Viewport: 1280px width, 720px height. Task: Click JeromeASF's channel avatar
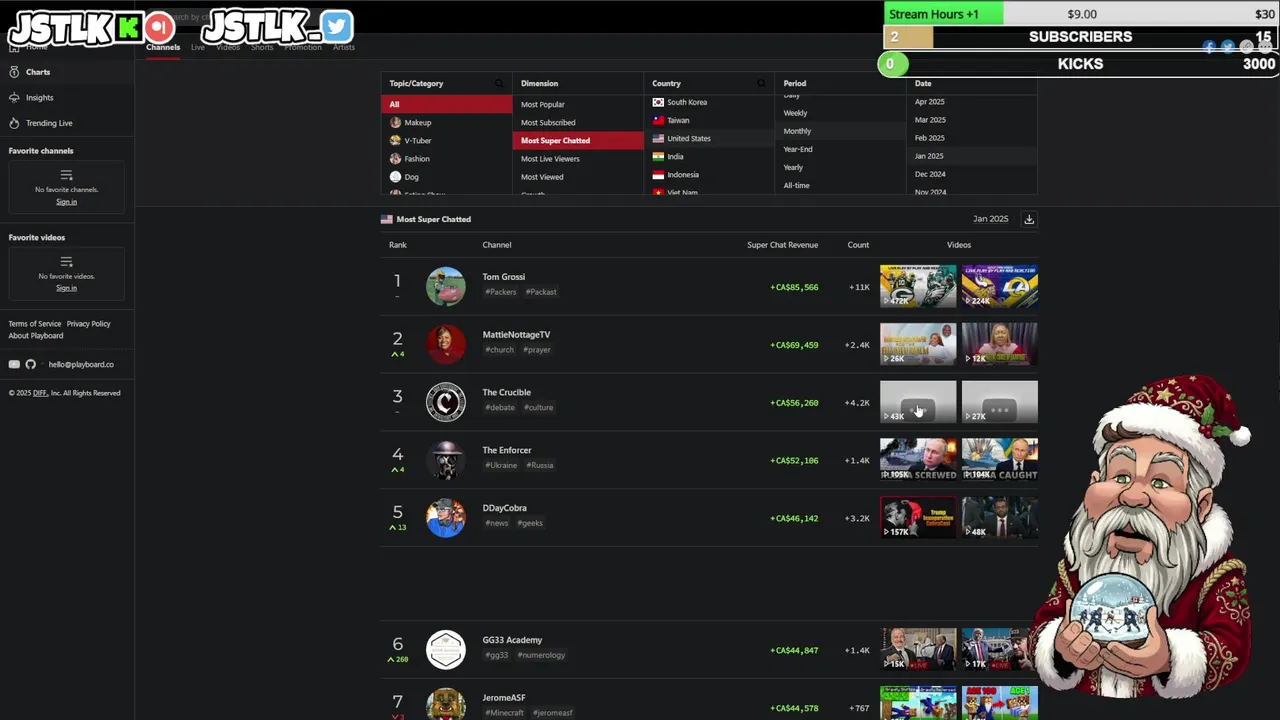445,704
